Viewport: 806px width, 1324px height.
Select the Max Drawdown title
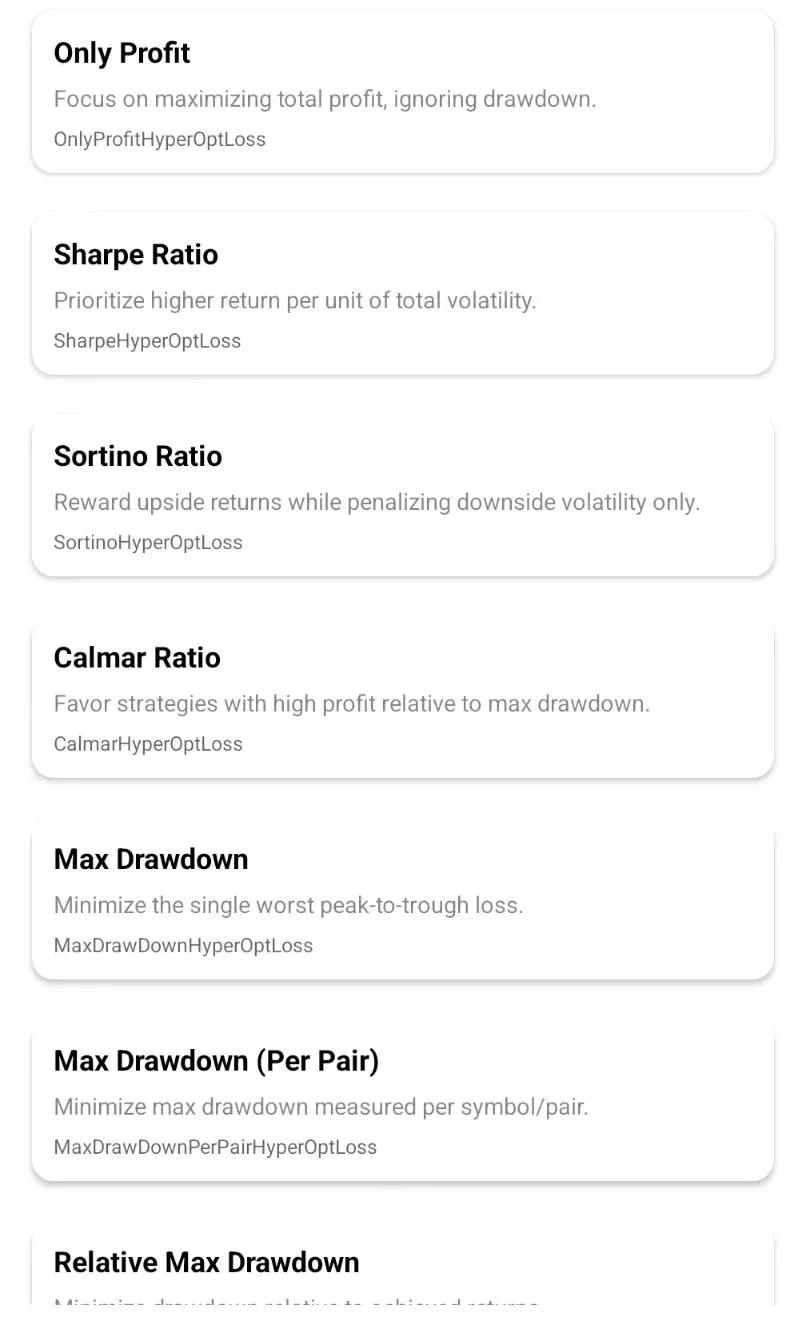tap(151, 859)
